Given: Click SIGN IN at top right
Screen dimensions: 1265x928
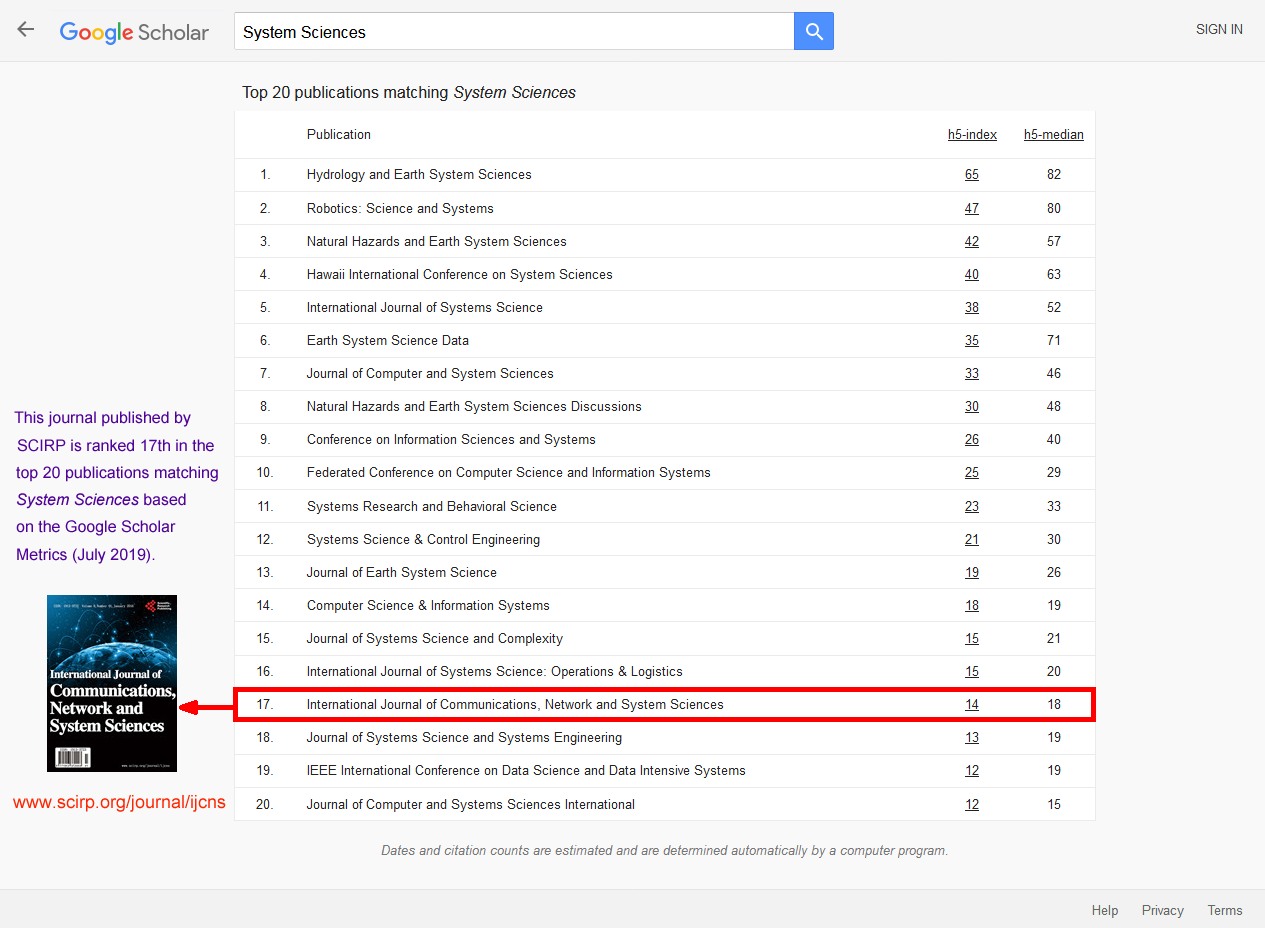Looking at the screenshot, I should click(1219, 30).
